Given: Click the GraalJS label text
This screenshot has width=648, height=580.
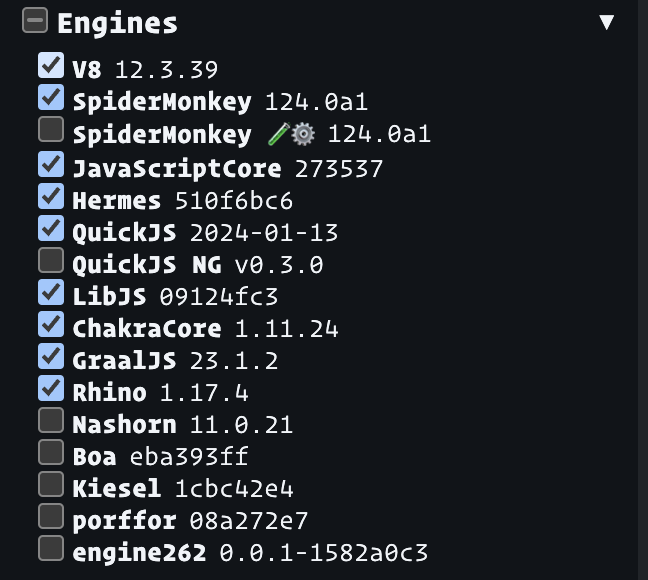Looking at the screenshot, I should click(x=124, y=361).
